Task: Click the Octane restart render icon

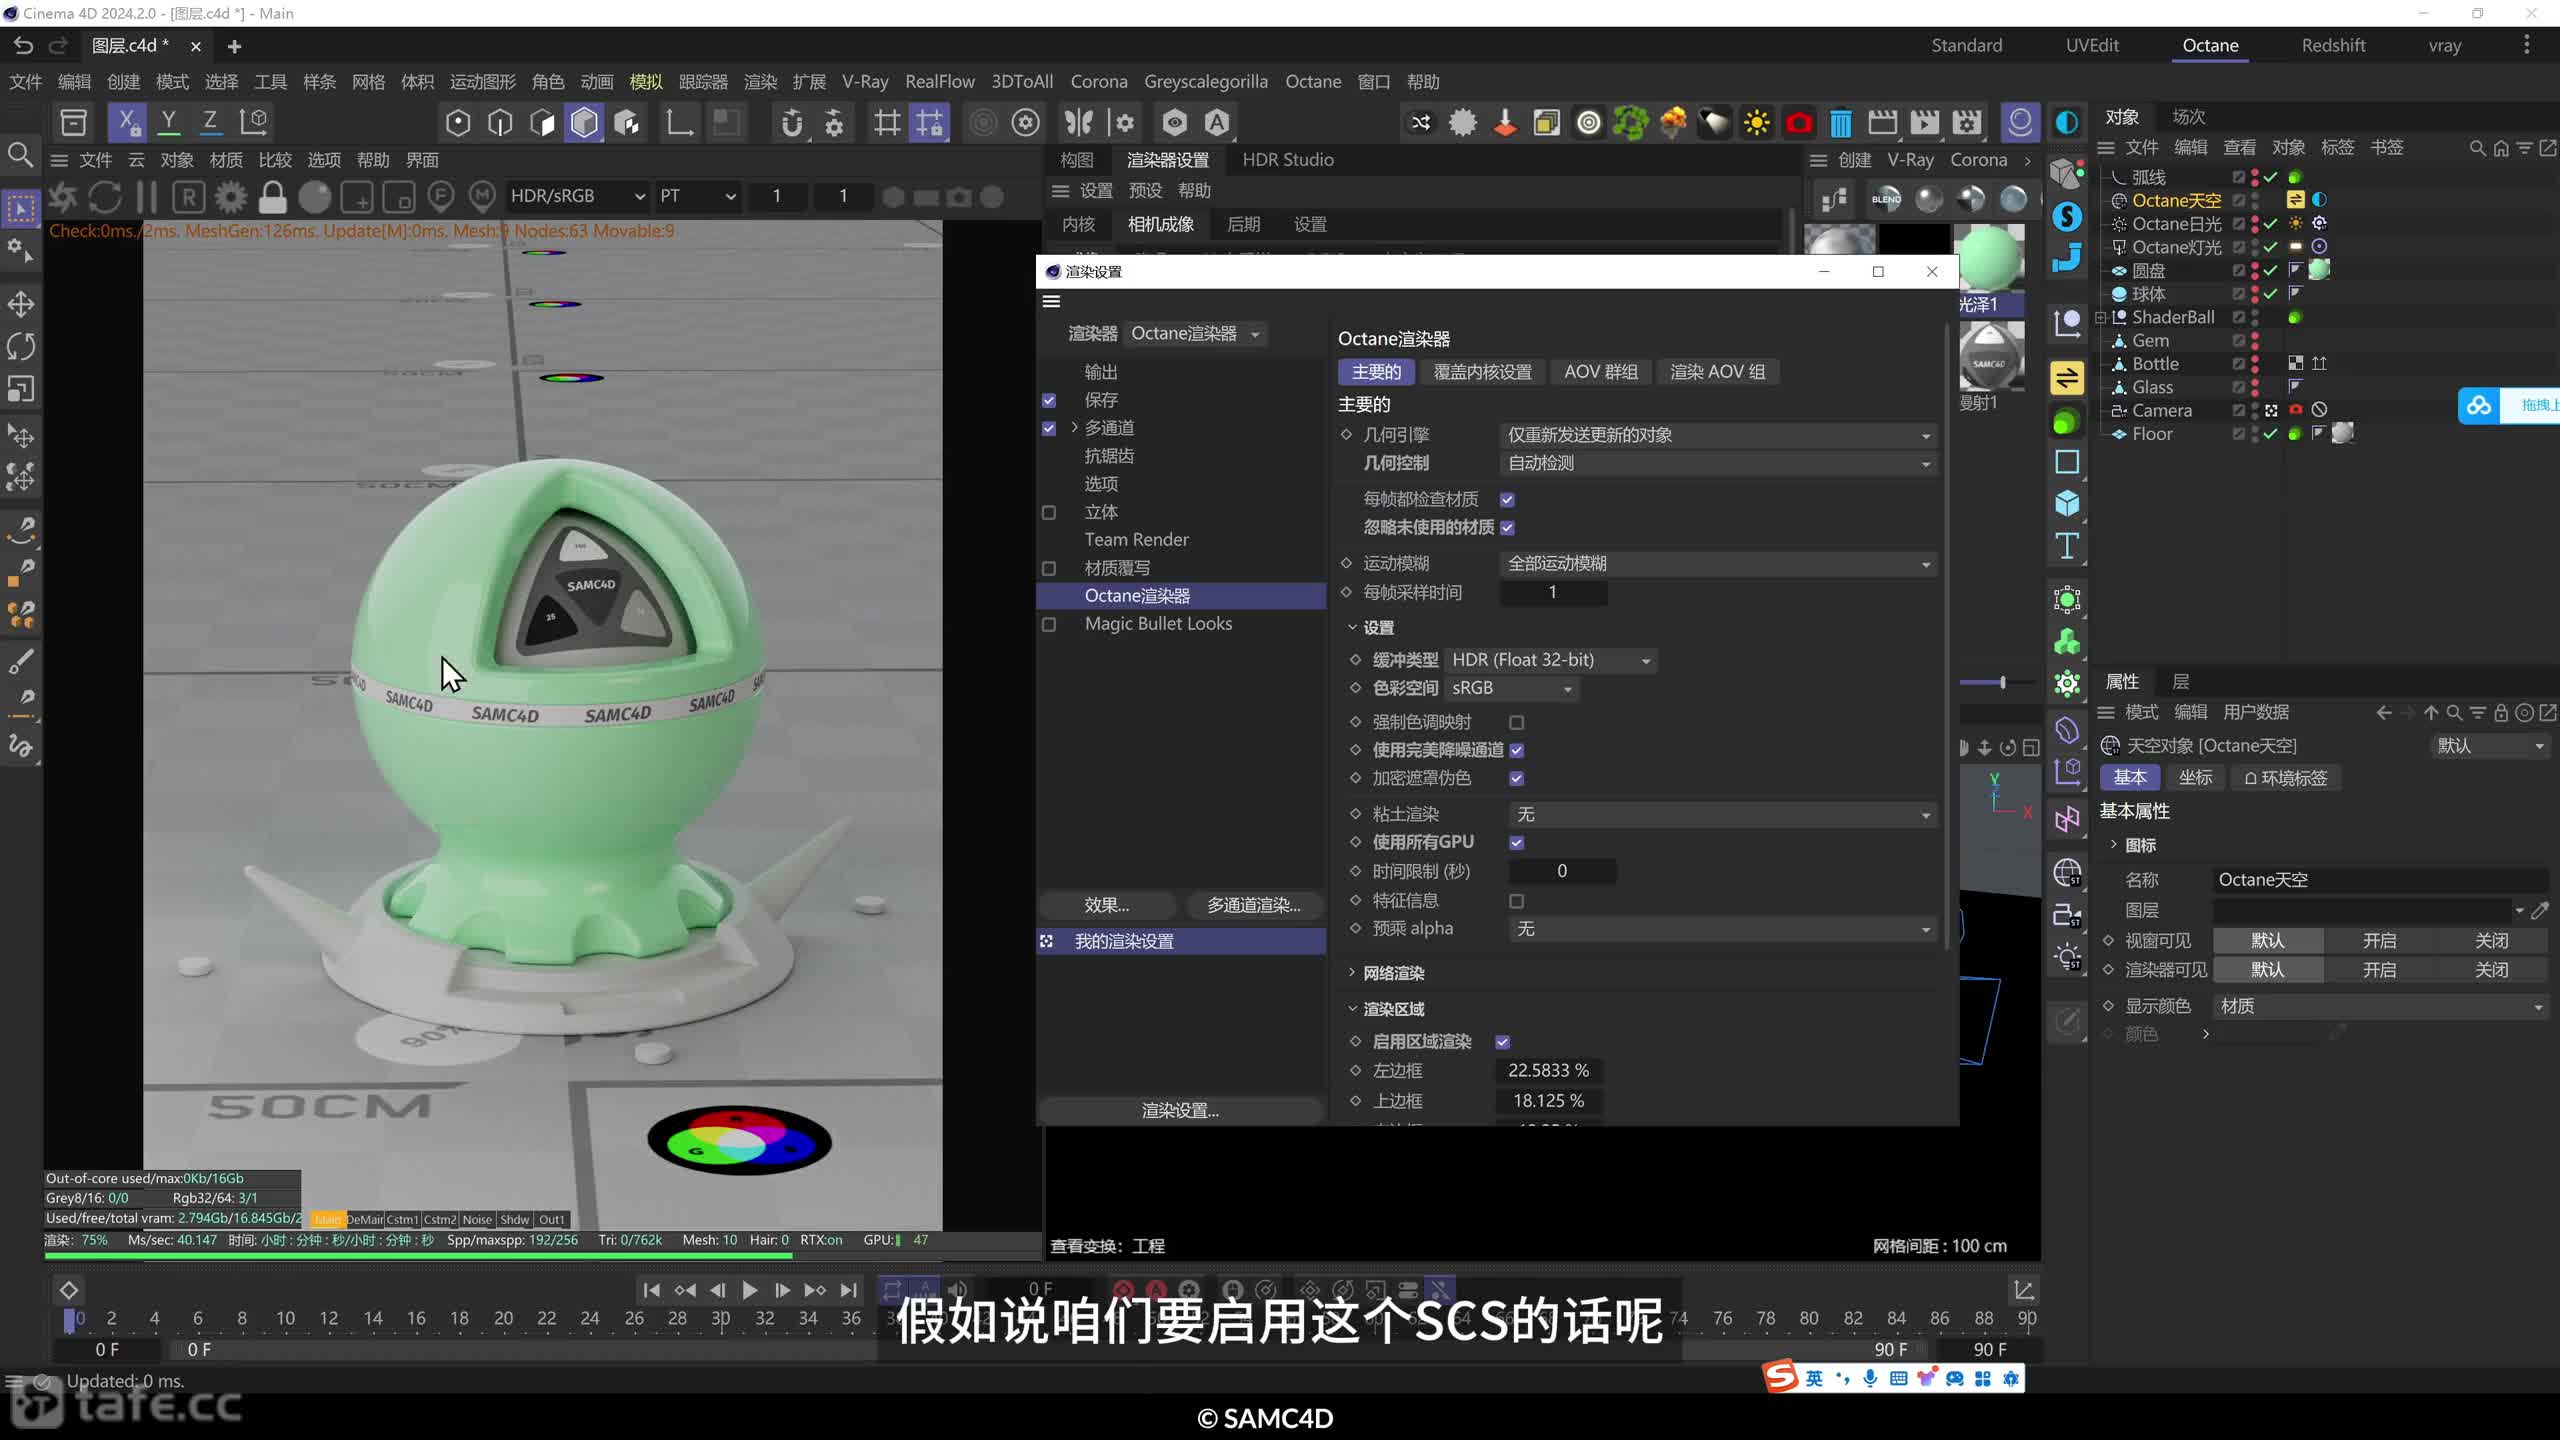Action: 104,197
